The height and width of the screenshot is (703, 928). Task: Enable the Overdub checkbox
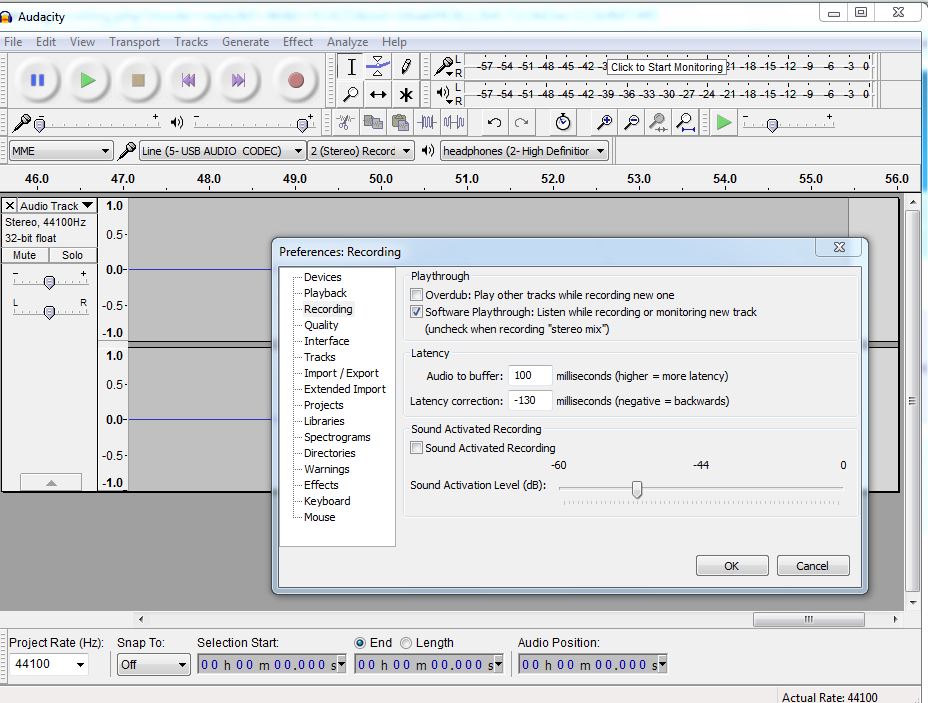417,294
